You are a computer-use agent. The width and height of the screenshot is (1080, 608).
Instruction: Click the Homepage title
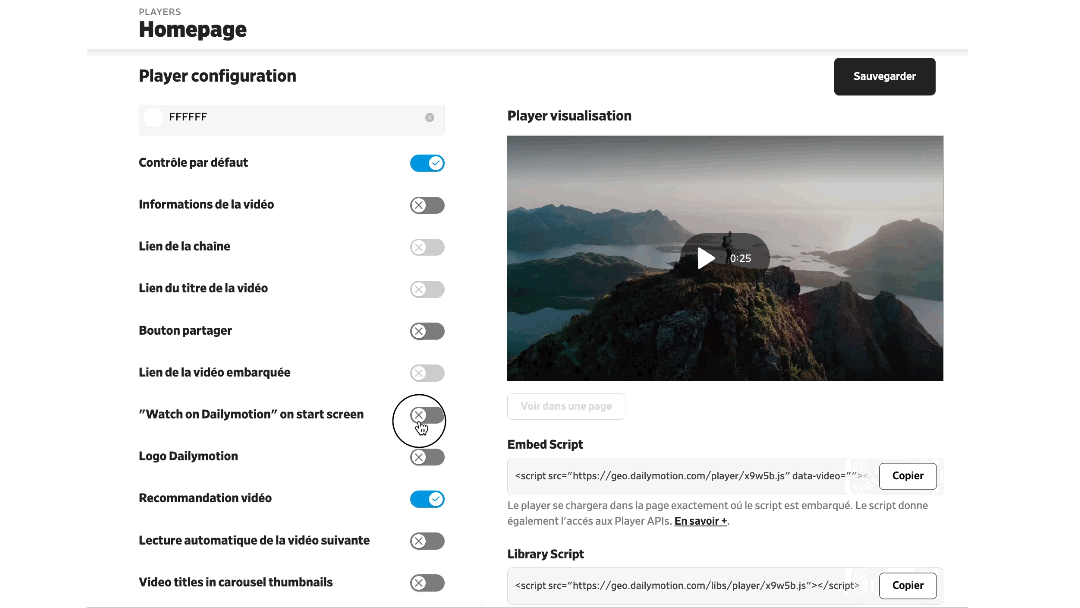click(193, 30)
